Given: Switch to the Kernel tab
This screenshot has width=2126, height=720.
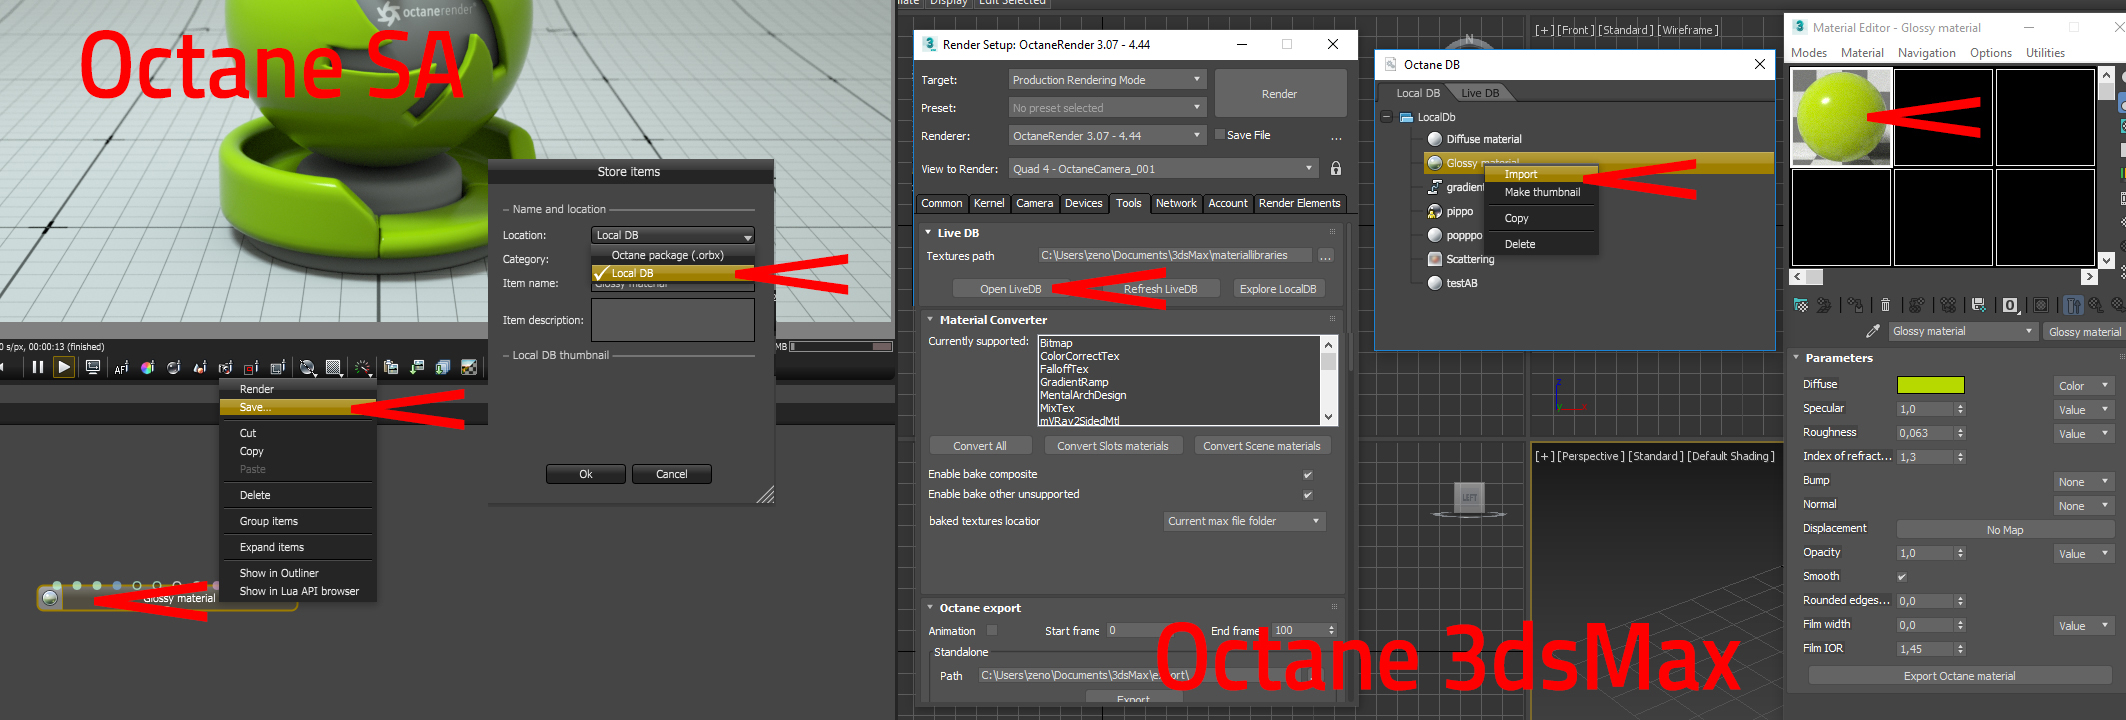Looking at the screenshot, I should (x=989, y=203).
